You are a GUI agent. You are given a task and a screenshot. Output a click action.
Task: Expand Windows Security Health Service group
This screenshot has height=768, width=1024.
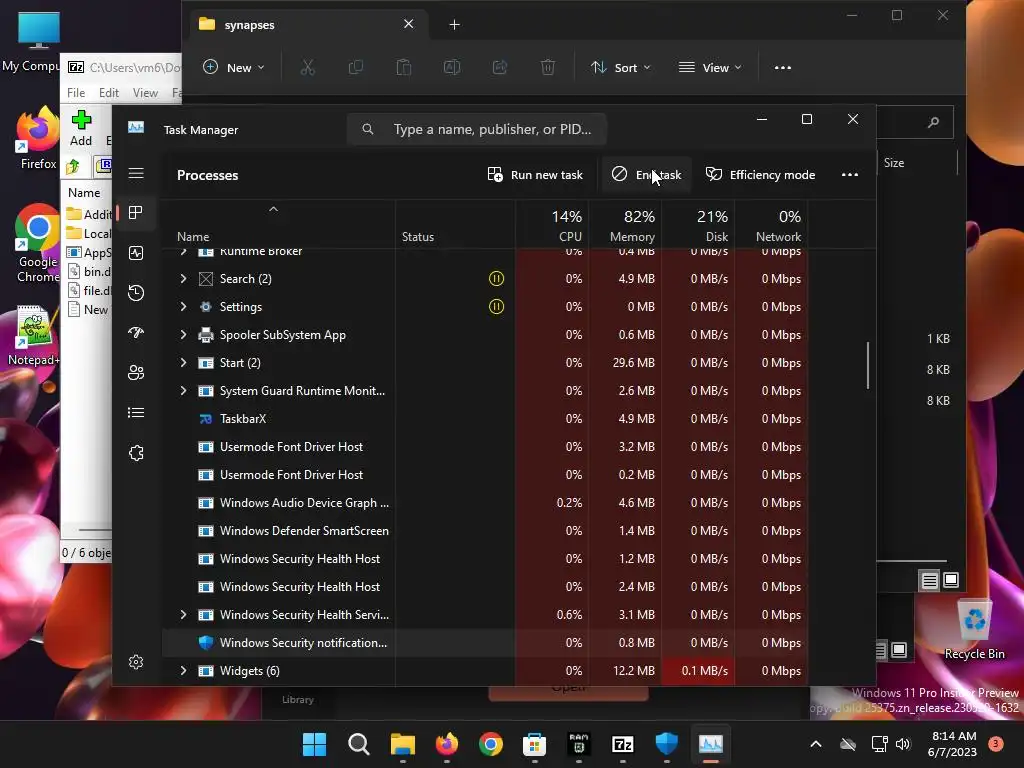[184, 615]
